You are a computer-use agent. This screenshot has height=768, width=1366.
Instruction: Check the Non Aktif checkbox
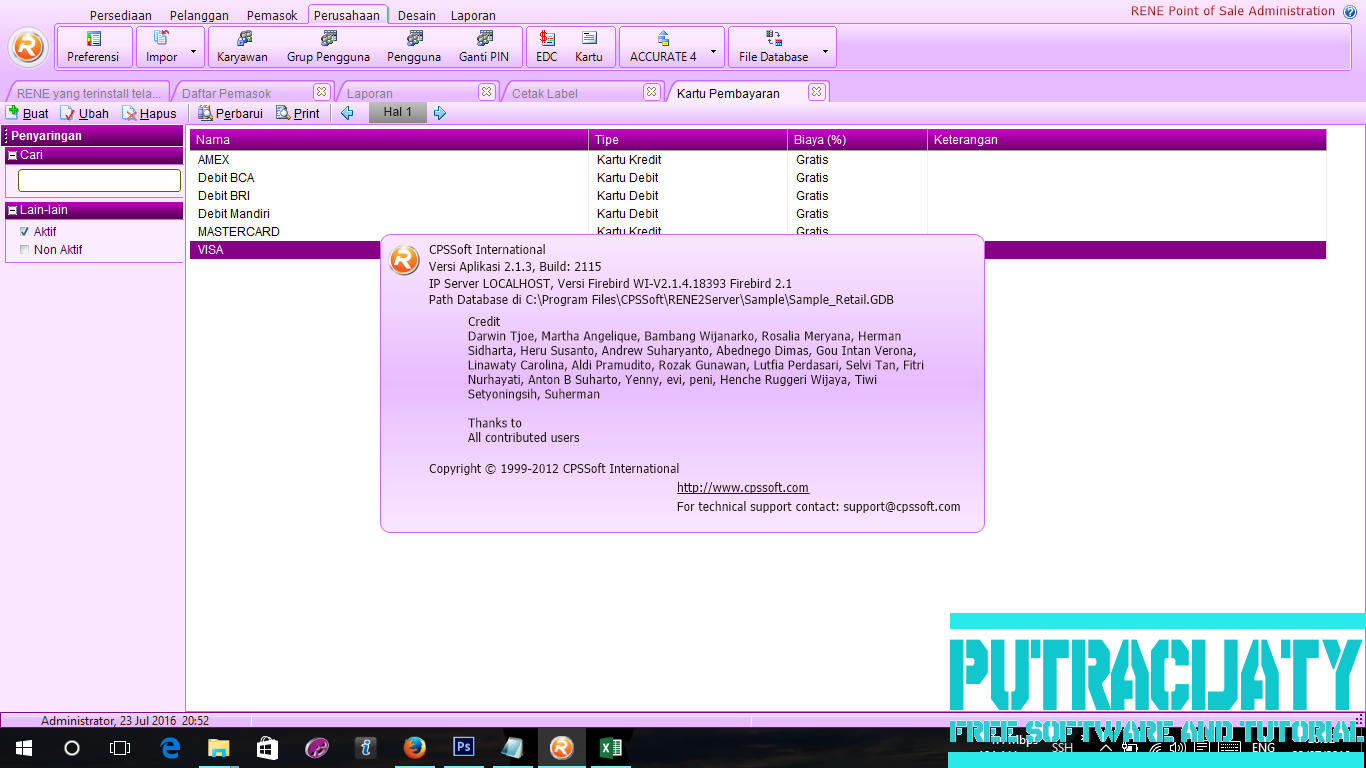[x=25, y=250]
